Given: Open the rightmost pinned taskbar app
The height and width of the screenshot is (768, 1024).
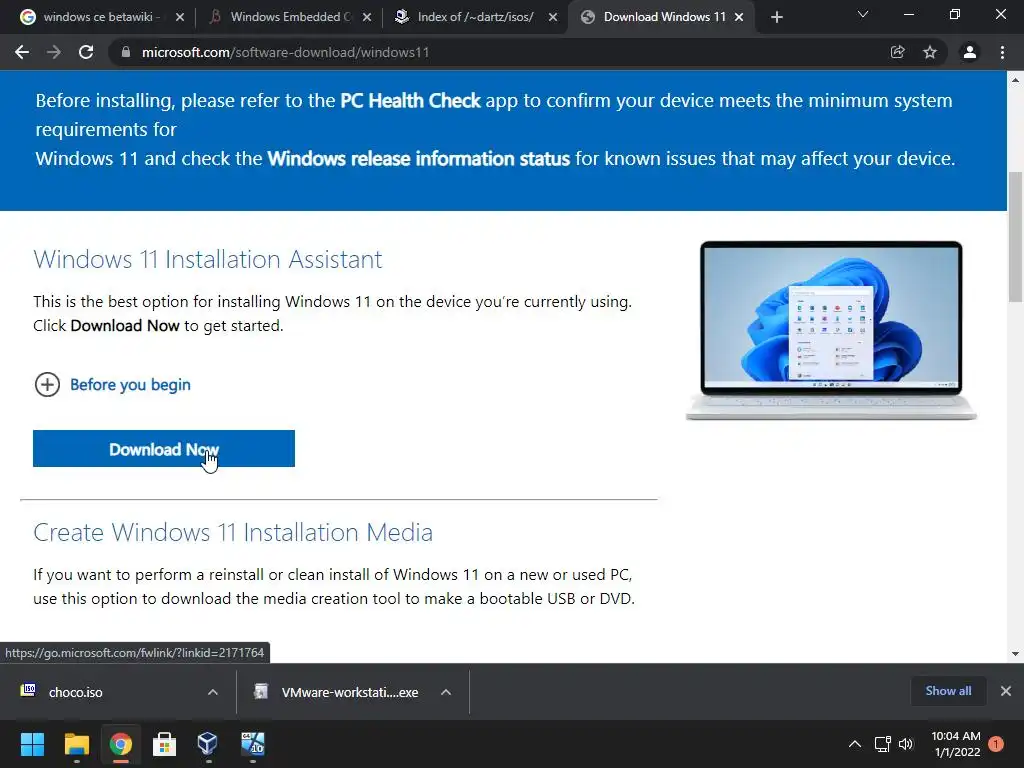Looking at the screenshot, I should tap(253, 744).
